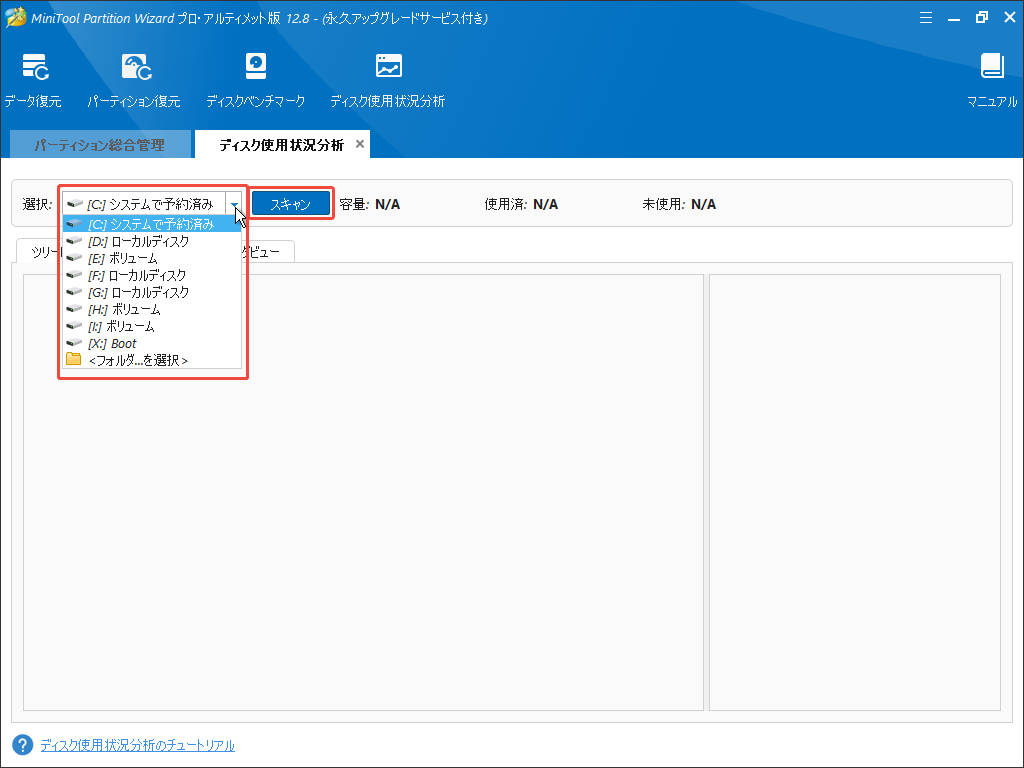Choose [D:] ローカルディスク from list
Screen dimensions: 1024x768
tap(152, 241)
